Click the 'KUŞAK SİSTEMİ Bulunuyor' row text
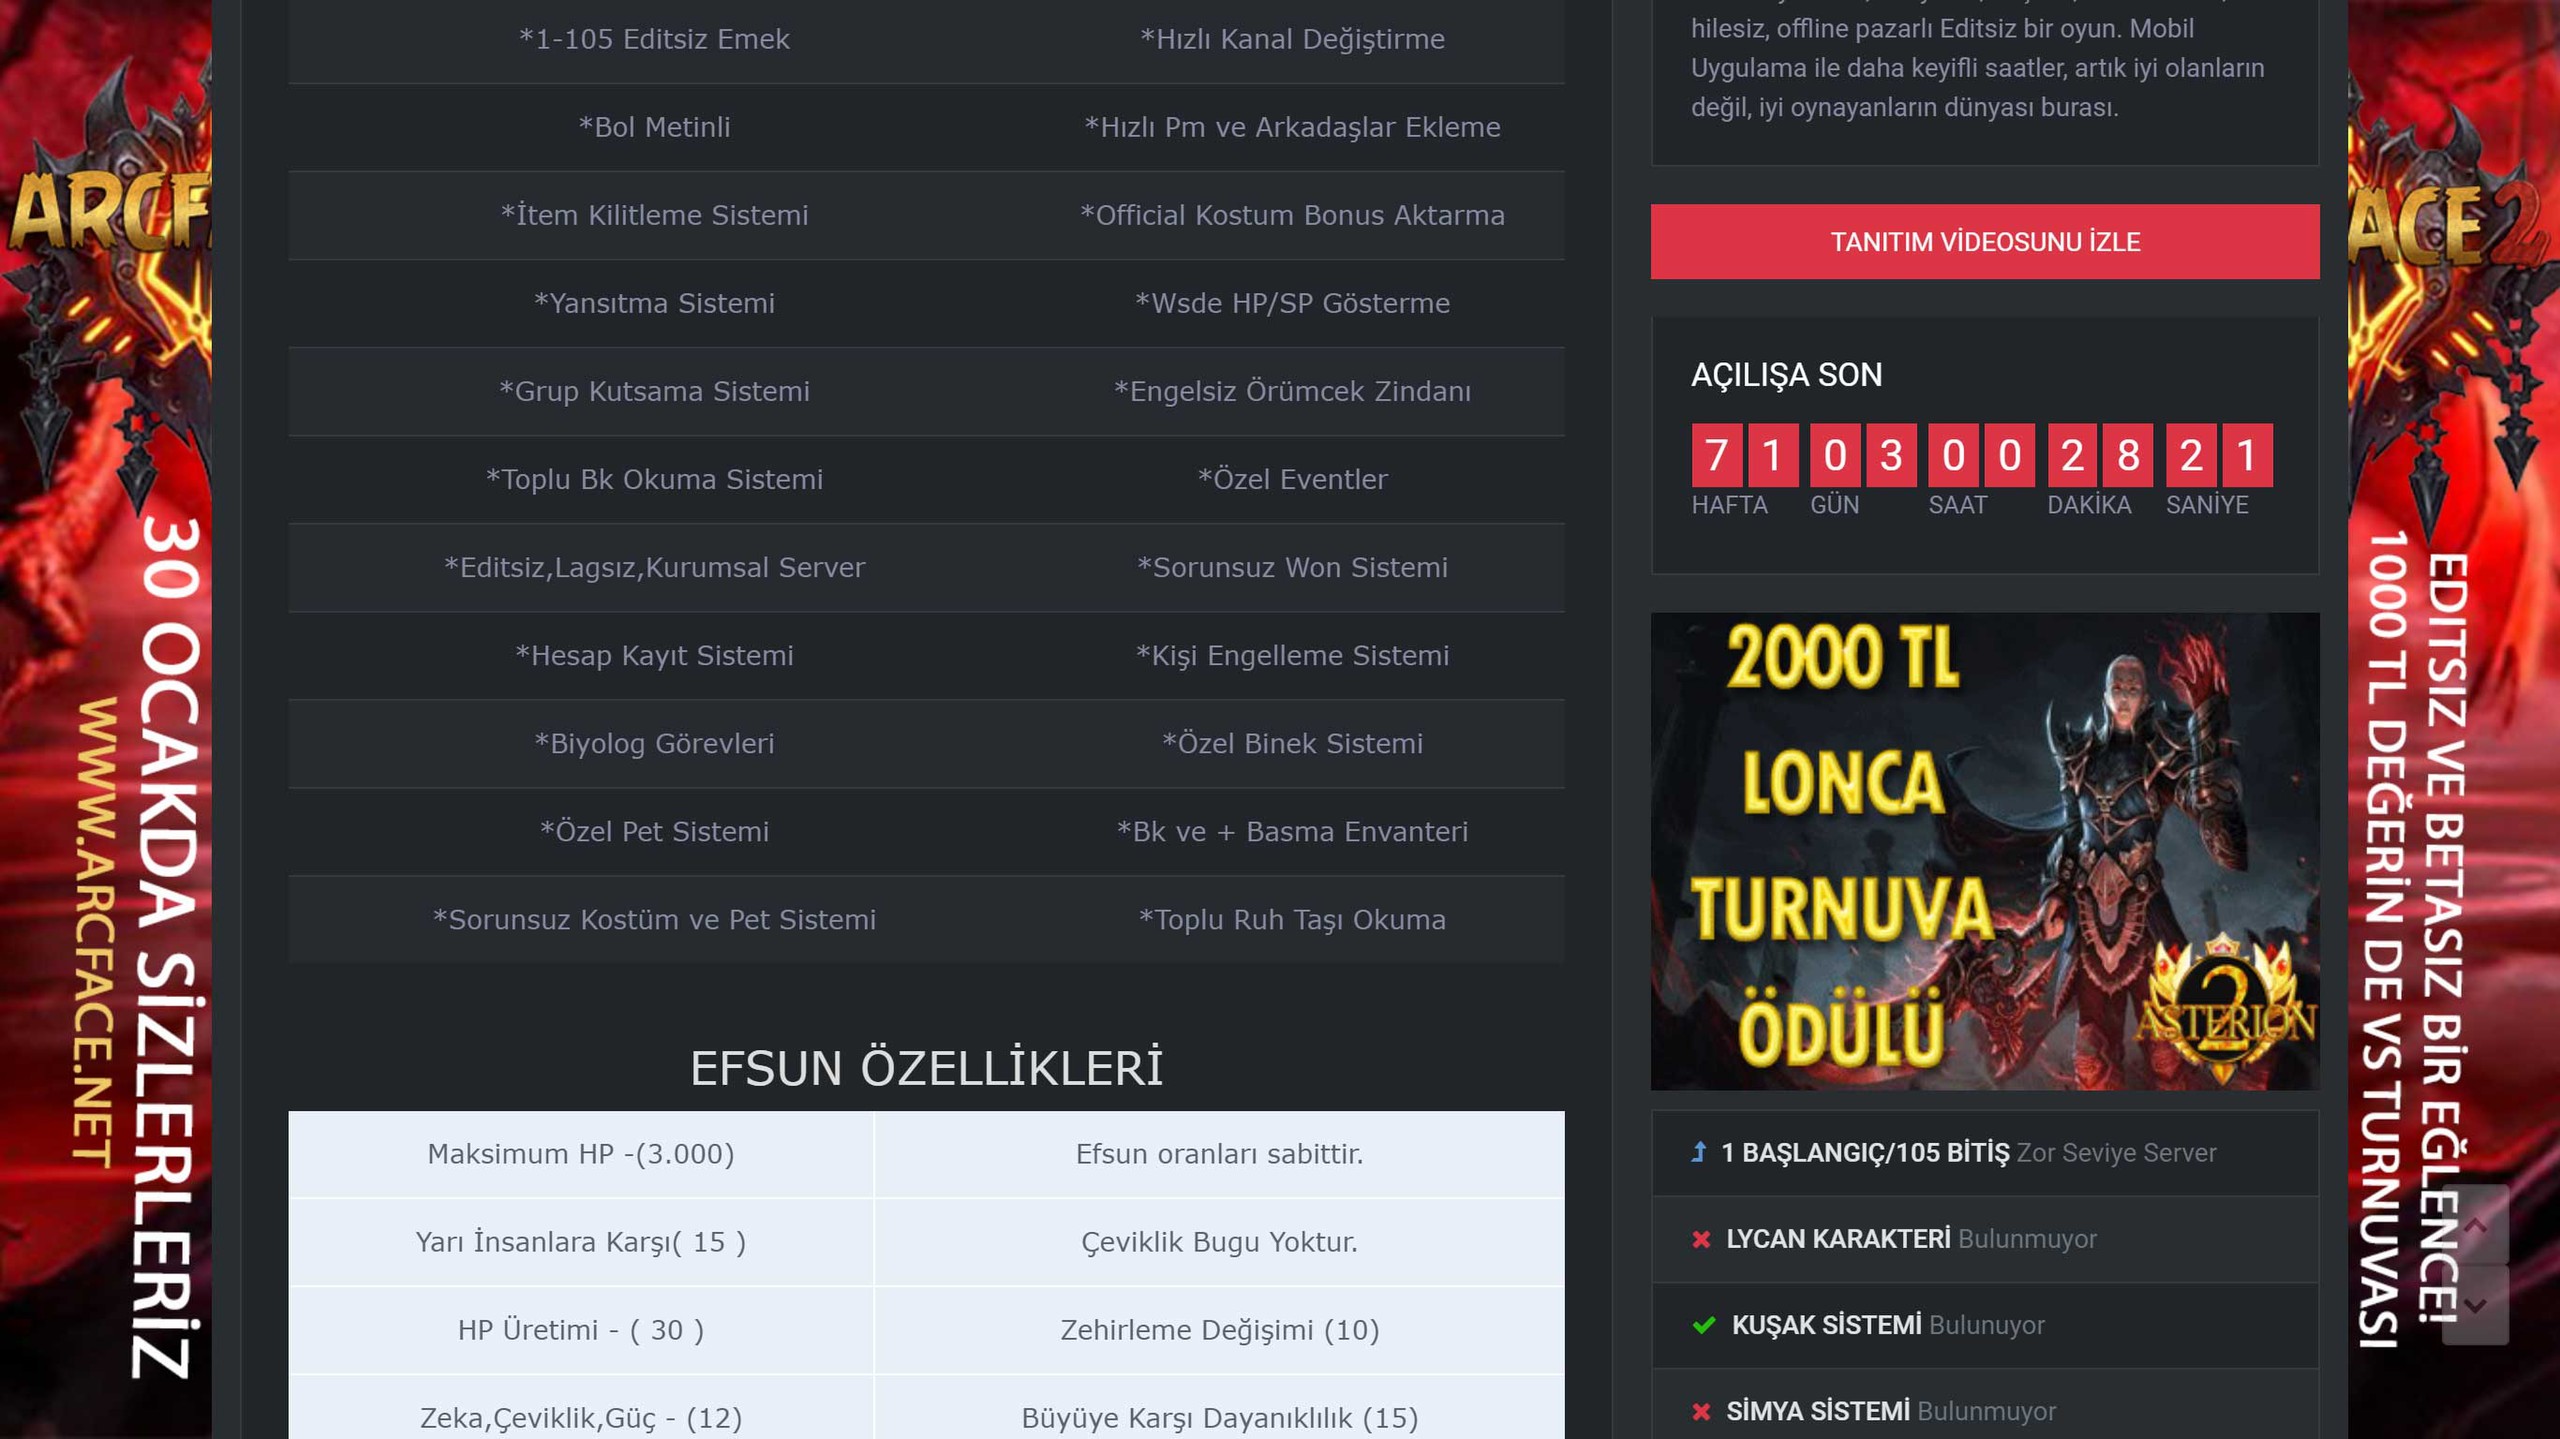 [1888, 1325]
